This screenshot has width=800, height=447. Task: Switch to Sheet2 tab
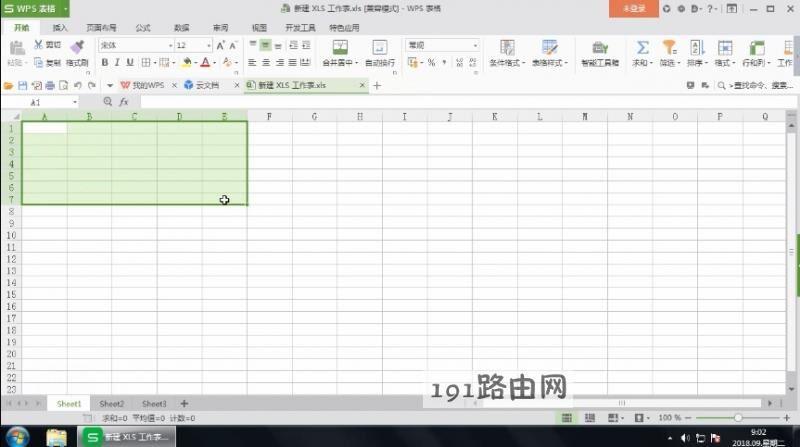click(112, 404)
